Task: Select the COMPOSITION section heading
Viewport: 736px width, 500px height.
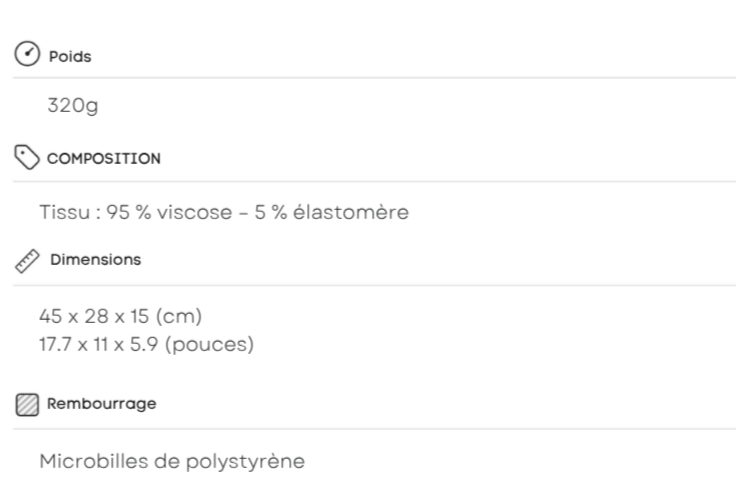Action: (x=104, y=159)
